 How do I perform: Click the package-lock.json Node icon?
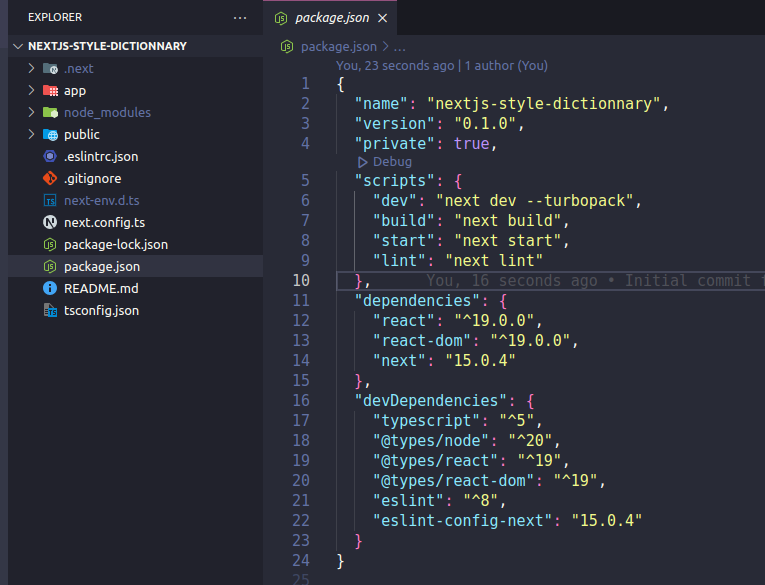50,244
